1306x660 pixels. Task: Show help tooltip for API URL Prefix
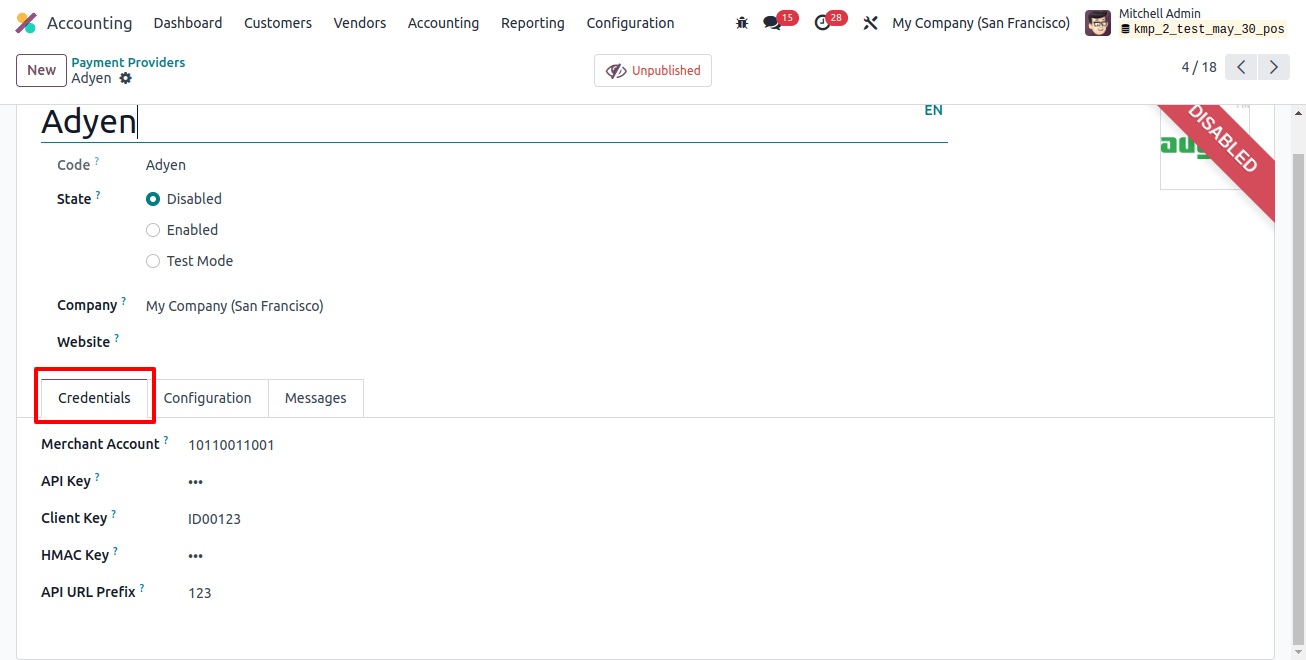point(142,587)
